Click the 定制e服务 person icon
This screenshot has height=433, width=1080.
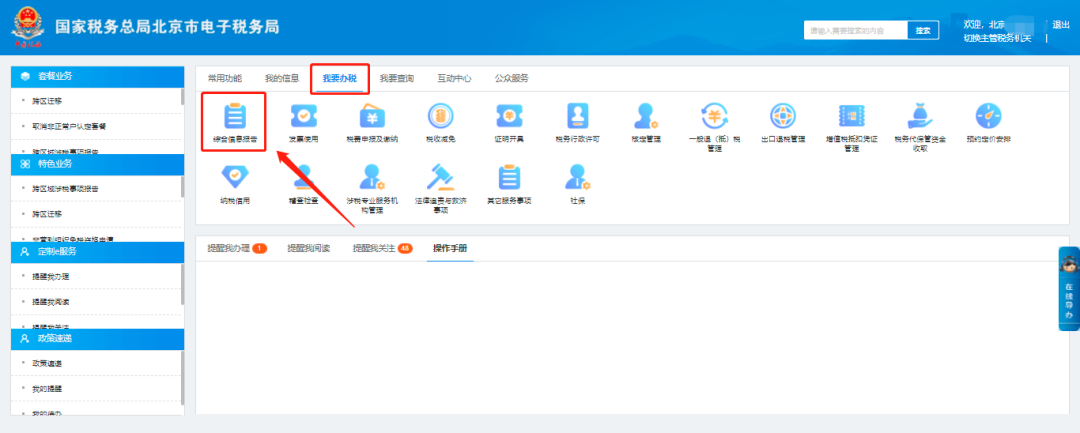[25, 251]
